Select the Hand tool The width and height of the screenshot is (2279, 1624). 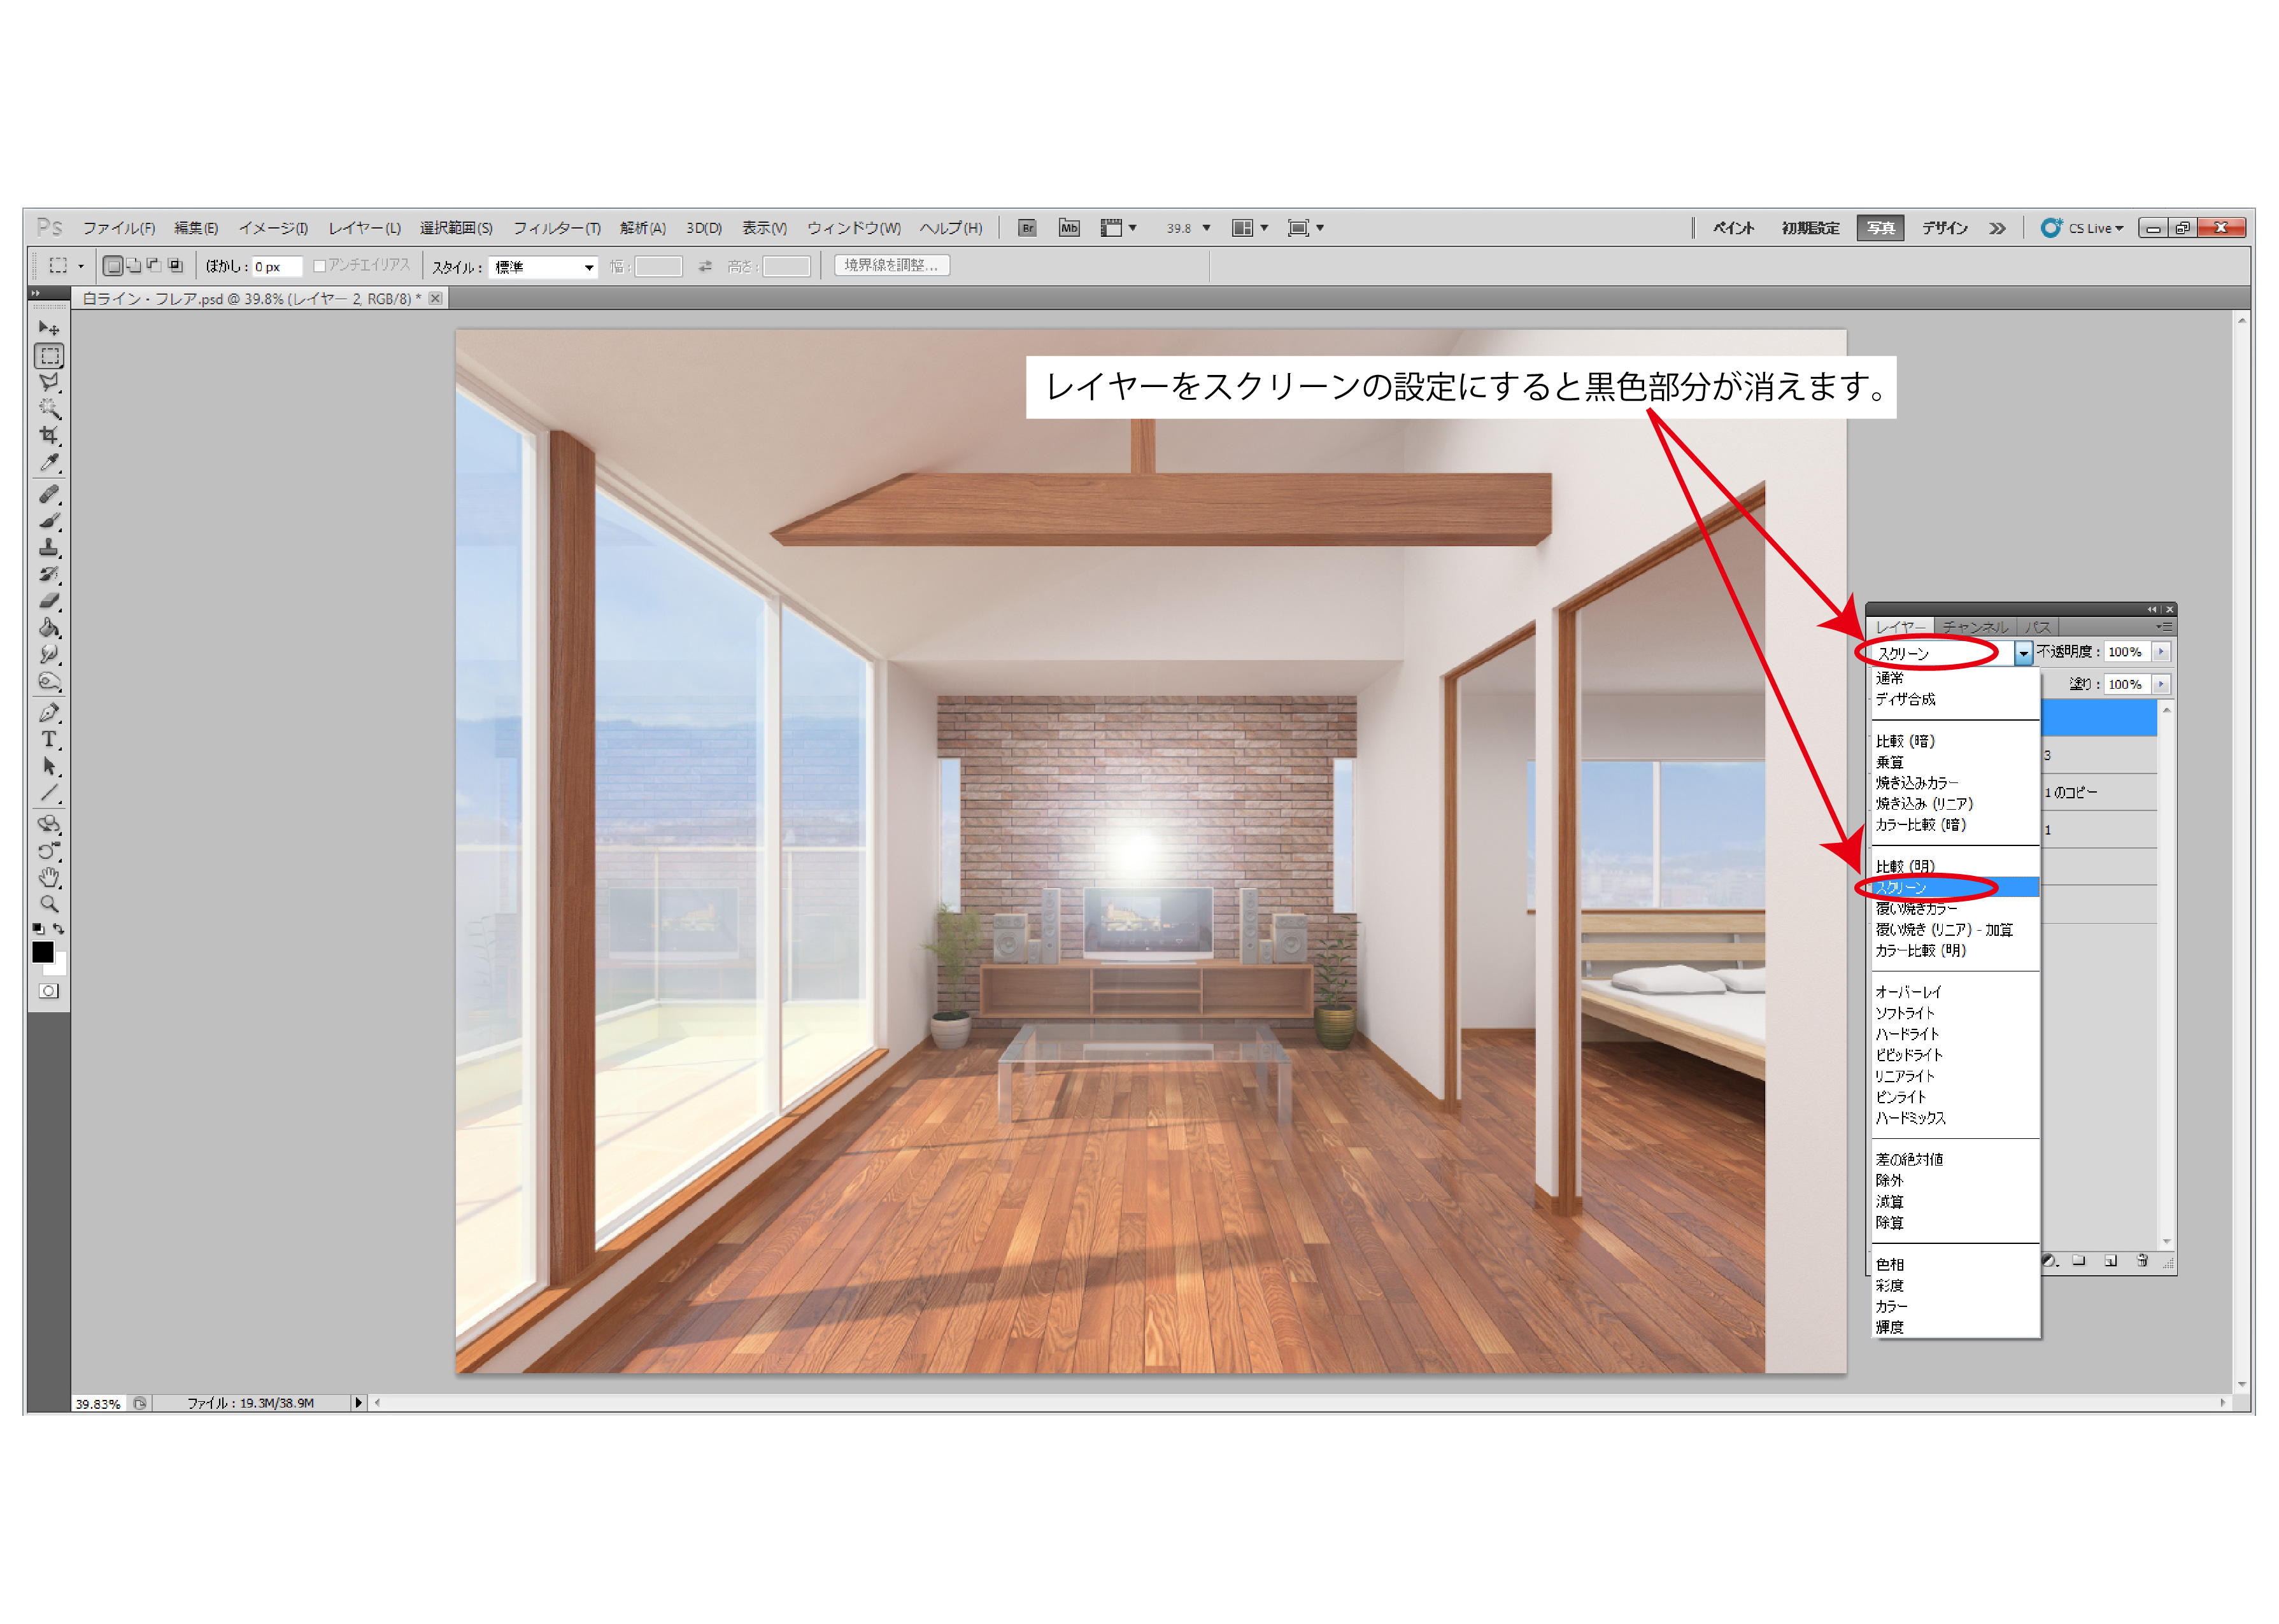click(48, 877)
